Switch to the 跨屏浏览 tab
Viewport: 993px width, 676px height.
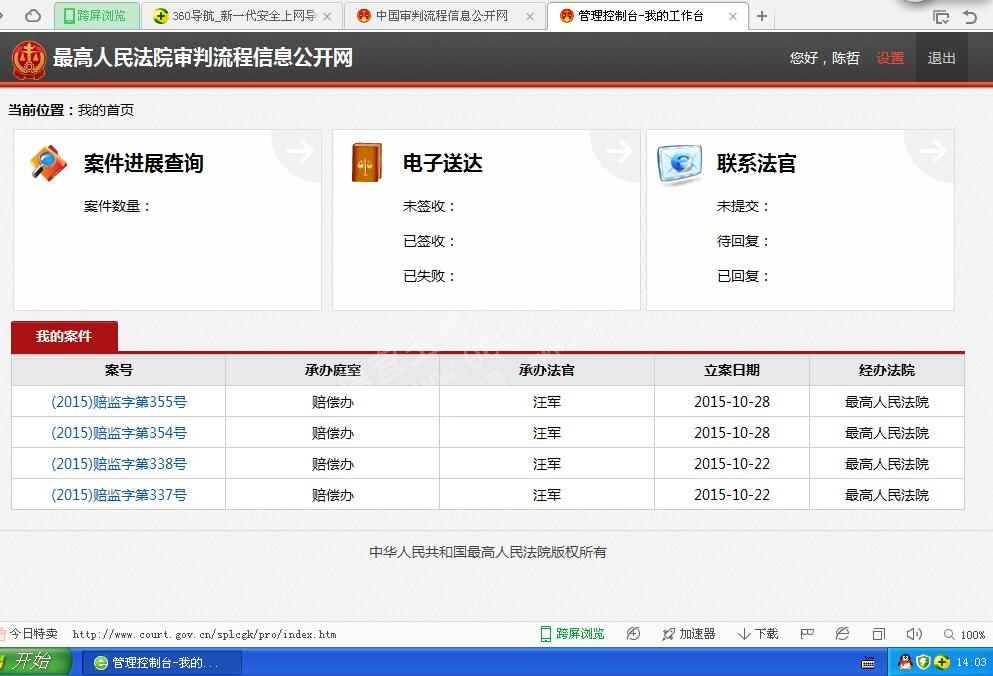pyautogui.click(x=96, y=16)
